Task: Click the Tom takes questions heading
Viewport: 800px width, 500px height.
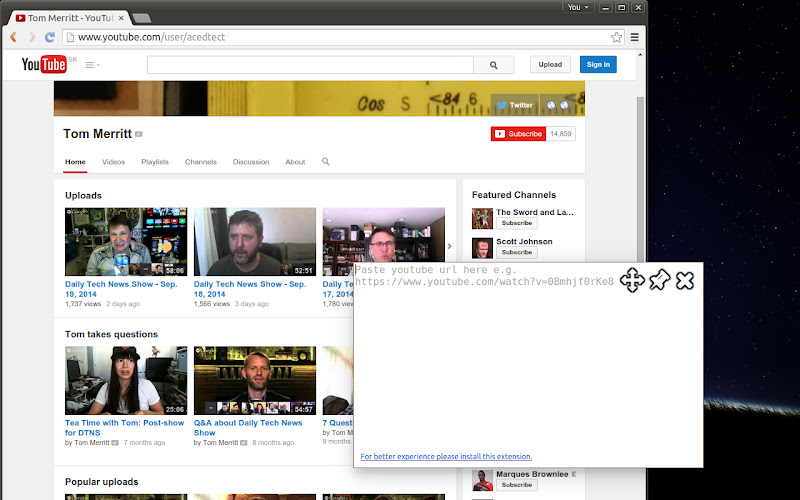Action: click(x=111, y=334)
